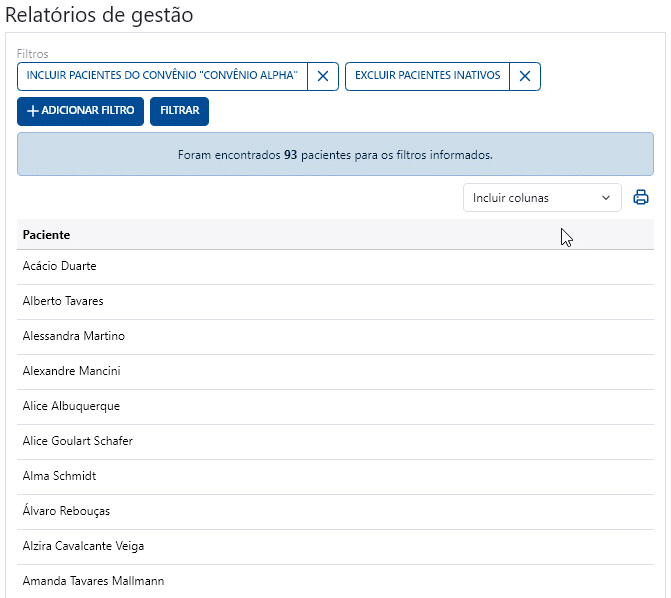Viewport: 671px width, 598px height.
Task: Remove the Excluir Pacientes Inativos filter with X
Action: tap(525, 77)
